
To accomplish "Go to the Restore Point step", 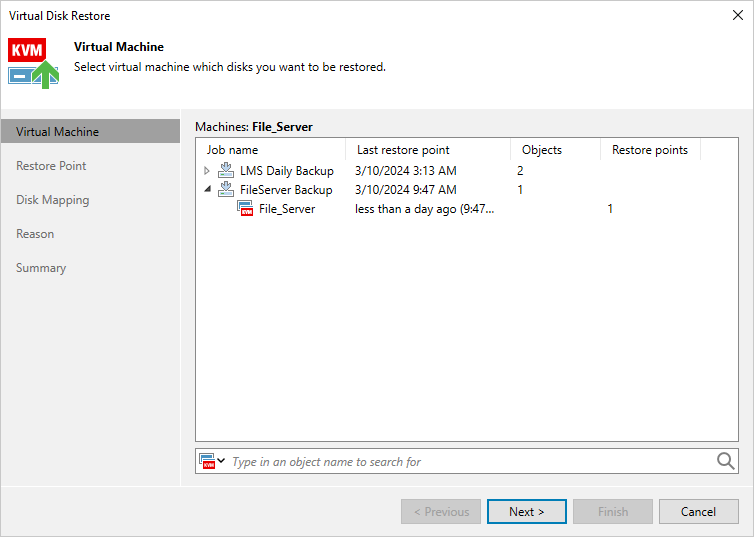I will pos(51,166).
